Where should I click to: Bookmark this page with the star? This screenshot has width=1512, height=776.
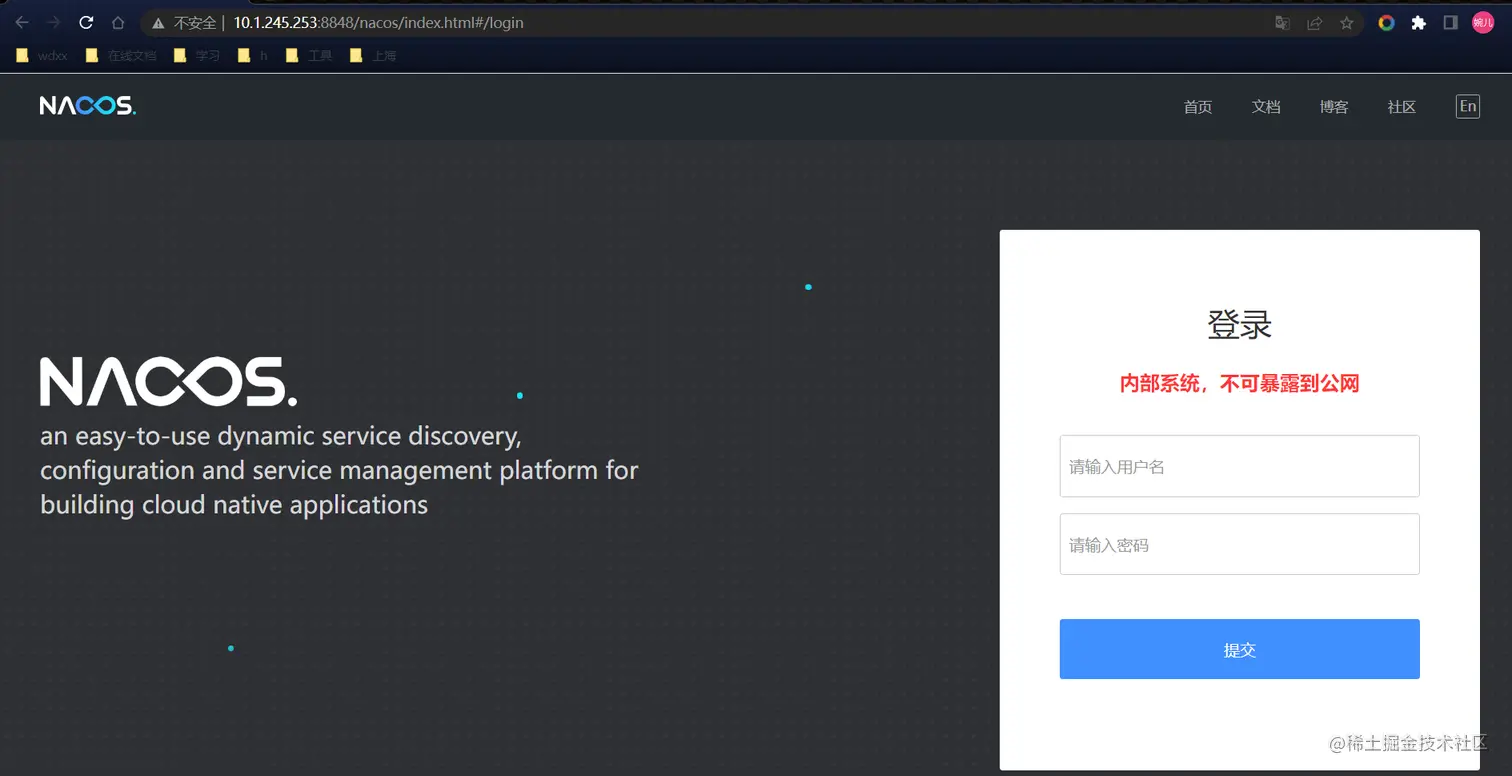1346,22
